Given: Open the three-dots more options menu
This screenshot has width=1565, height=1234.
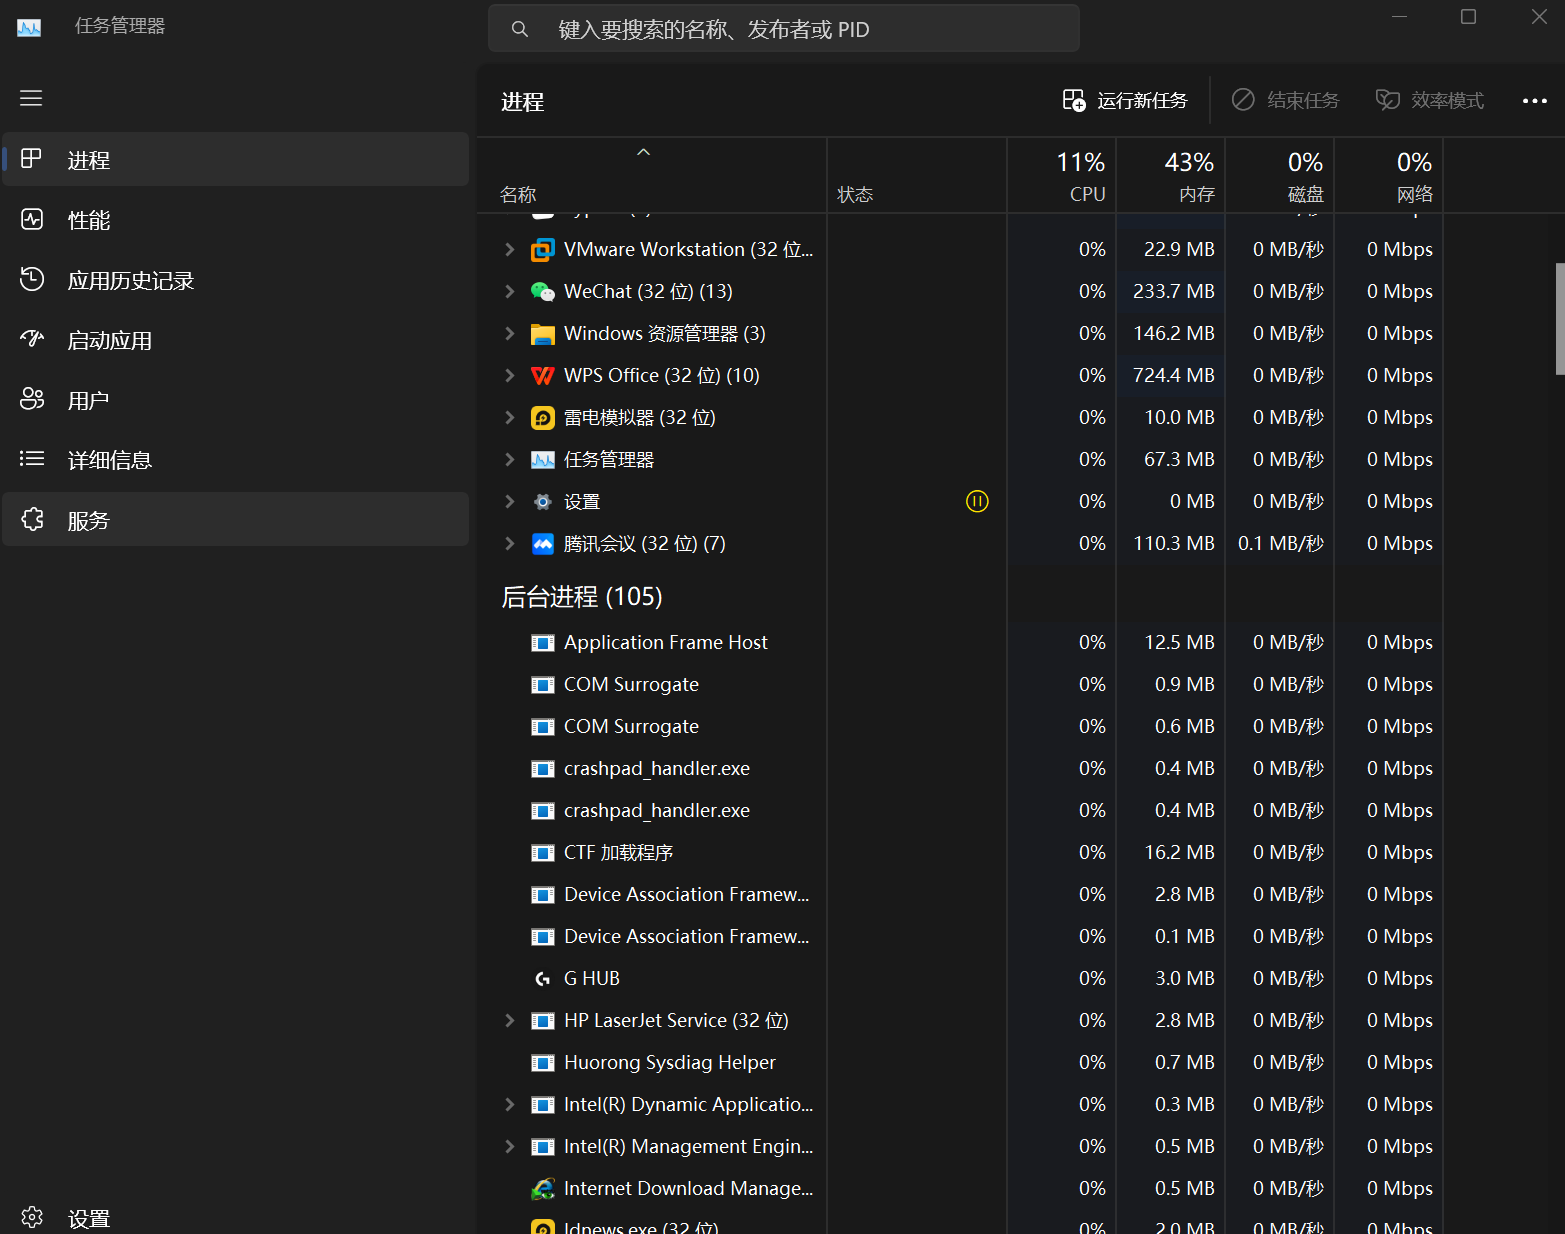Looking at the screenshot, I should [1534, 101].
